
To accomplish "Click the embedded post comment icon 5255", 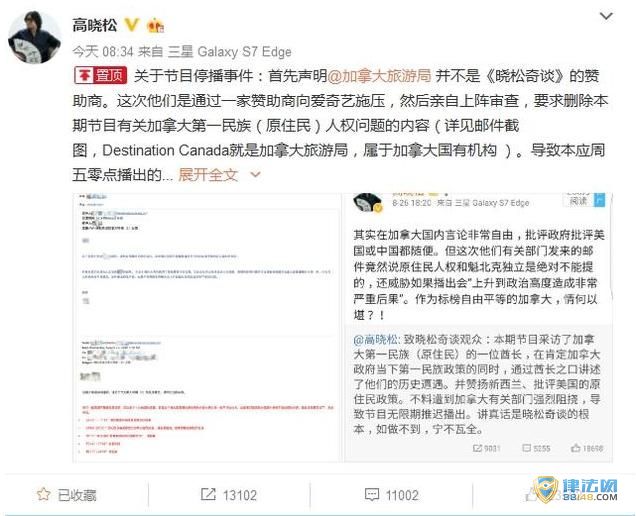I will tap(526, 448).
